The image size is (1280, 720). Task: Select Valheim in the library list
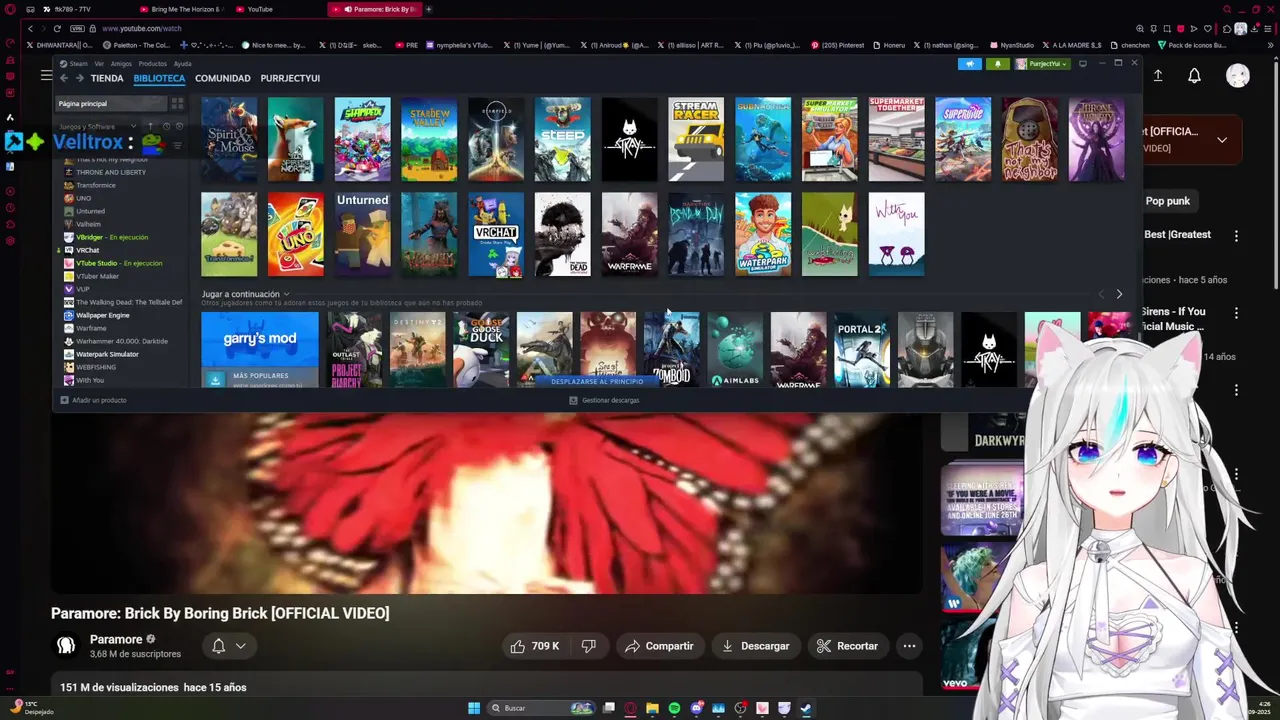[88, 224]
